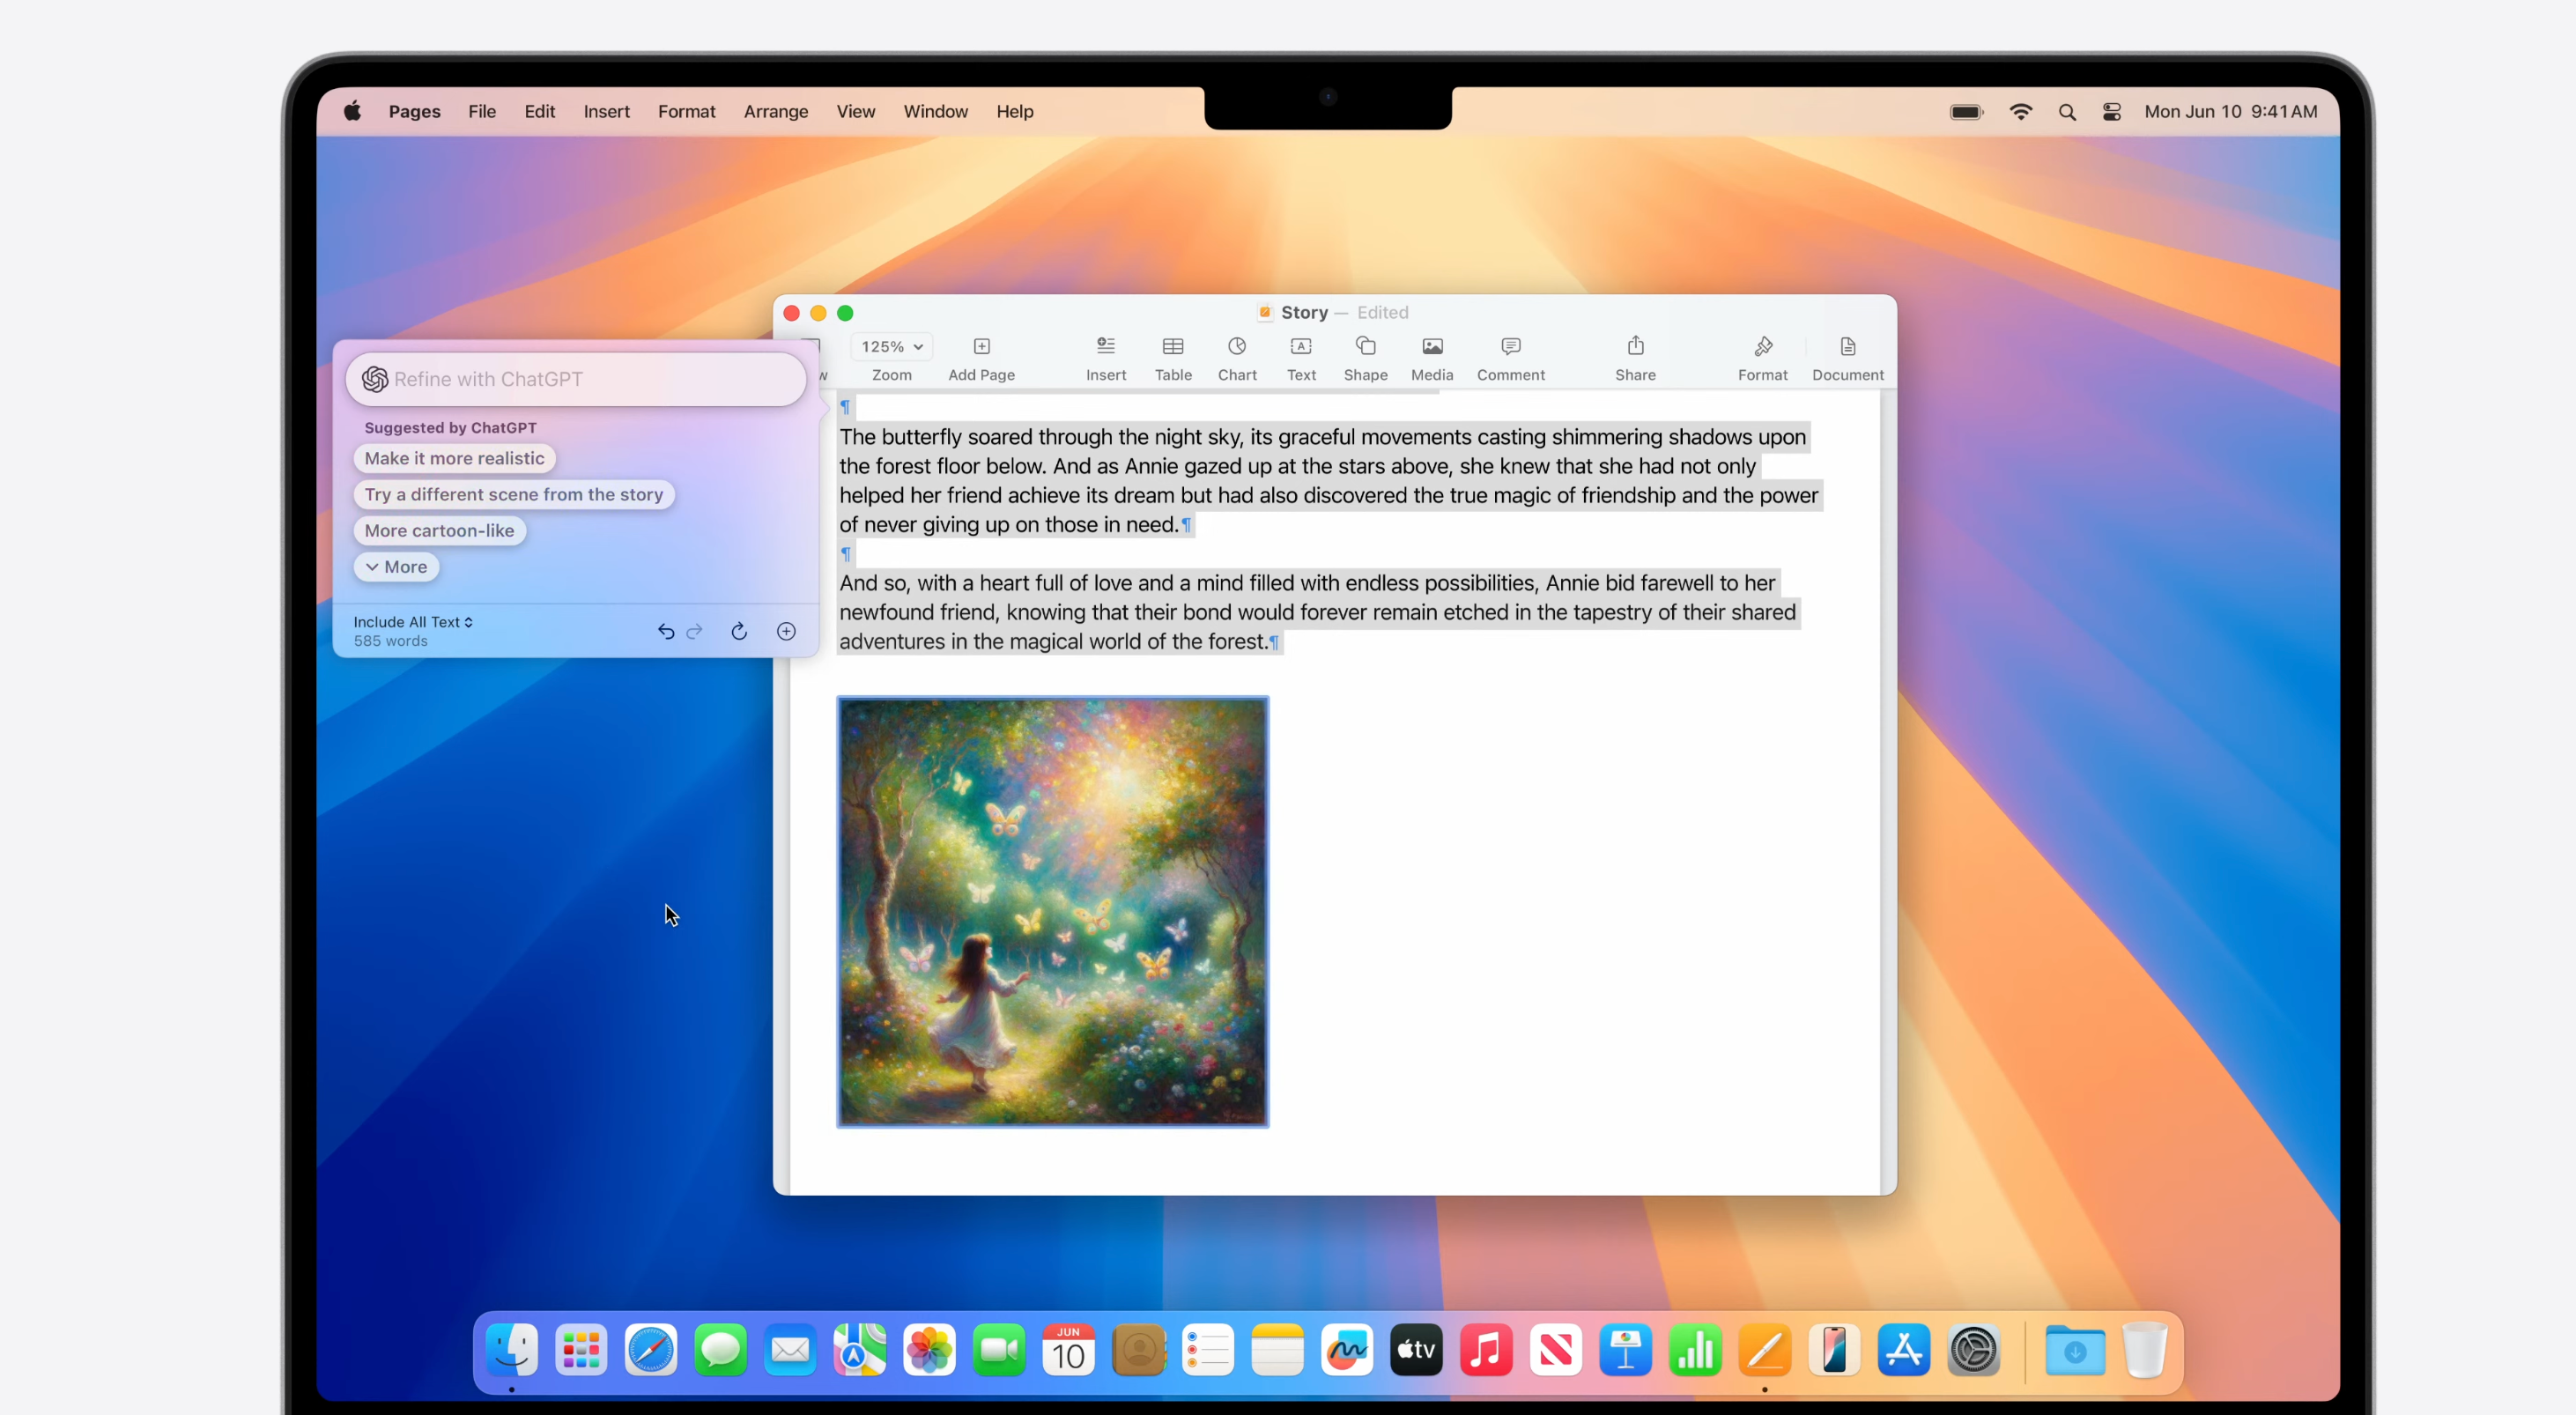Open the Format menu in menu bar

click(x=686, y=112)
